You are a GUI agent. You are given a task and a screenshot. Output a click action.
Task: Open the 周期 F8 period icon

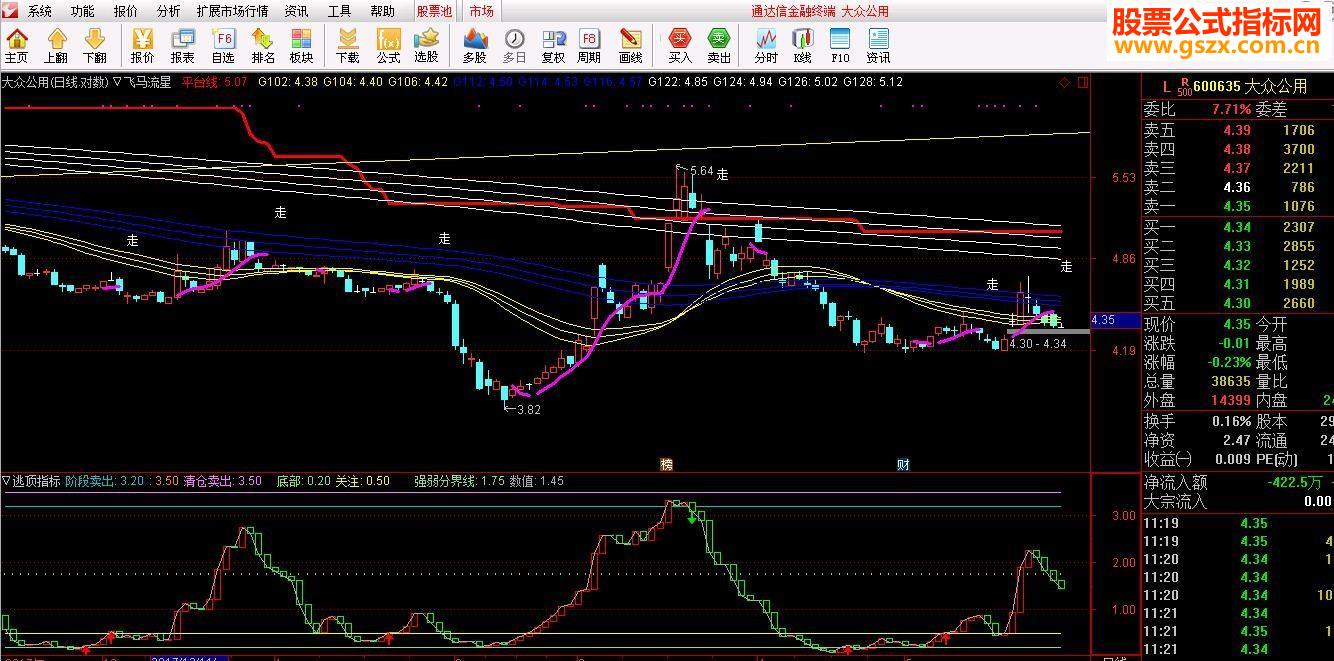pyautogui.click(x=590, y=46)
